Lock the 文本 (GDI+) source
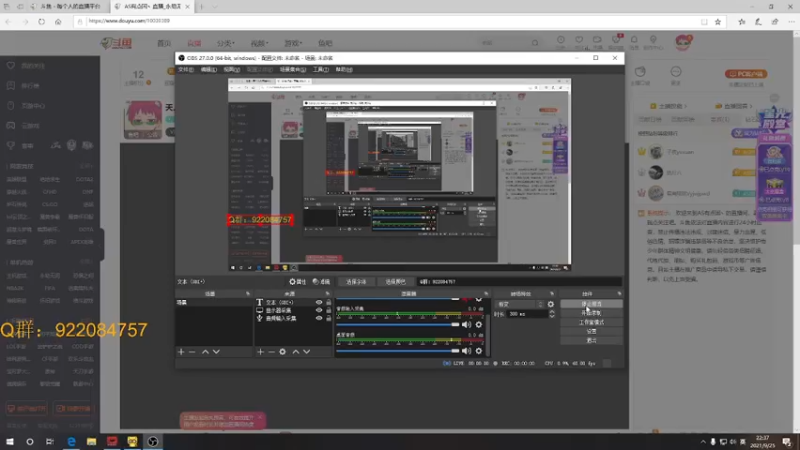This screenshot has width=800, height=450. pos(329,303)
